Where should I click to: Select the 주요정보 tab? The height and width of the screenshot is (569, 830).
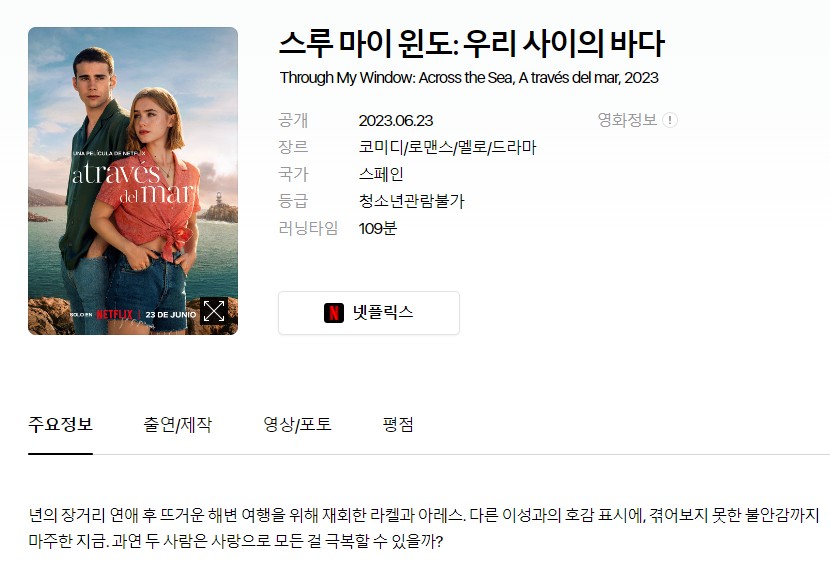[60, 425]
